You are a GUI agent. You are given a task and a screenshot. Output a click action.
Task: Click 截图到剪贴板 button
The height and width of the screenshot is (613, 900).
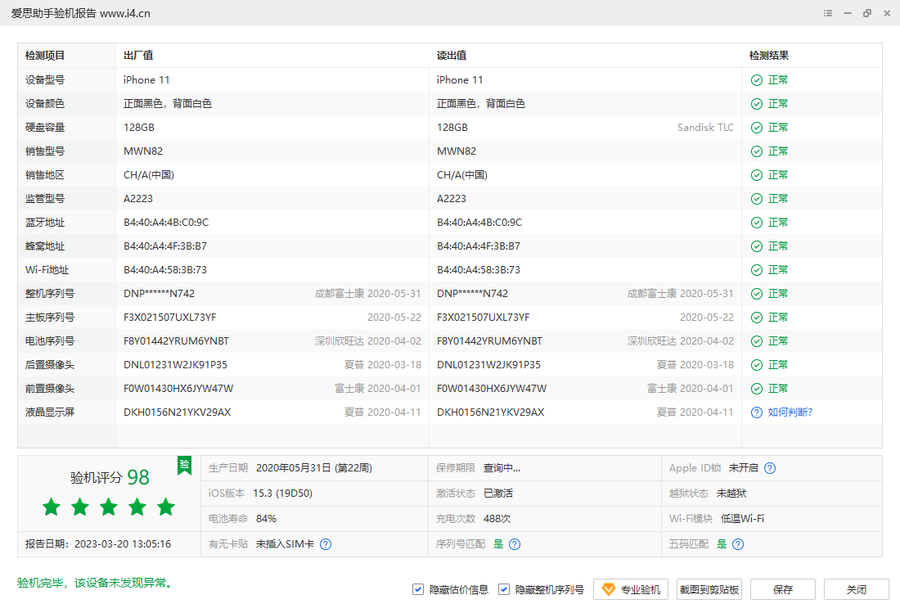[709, 589]
